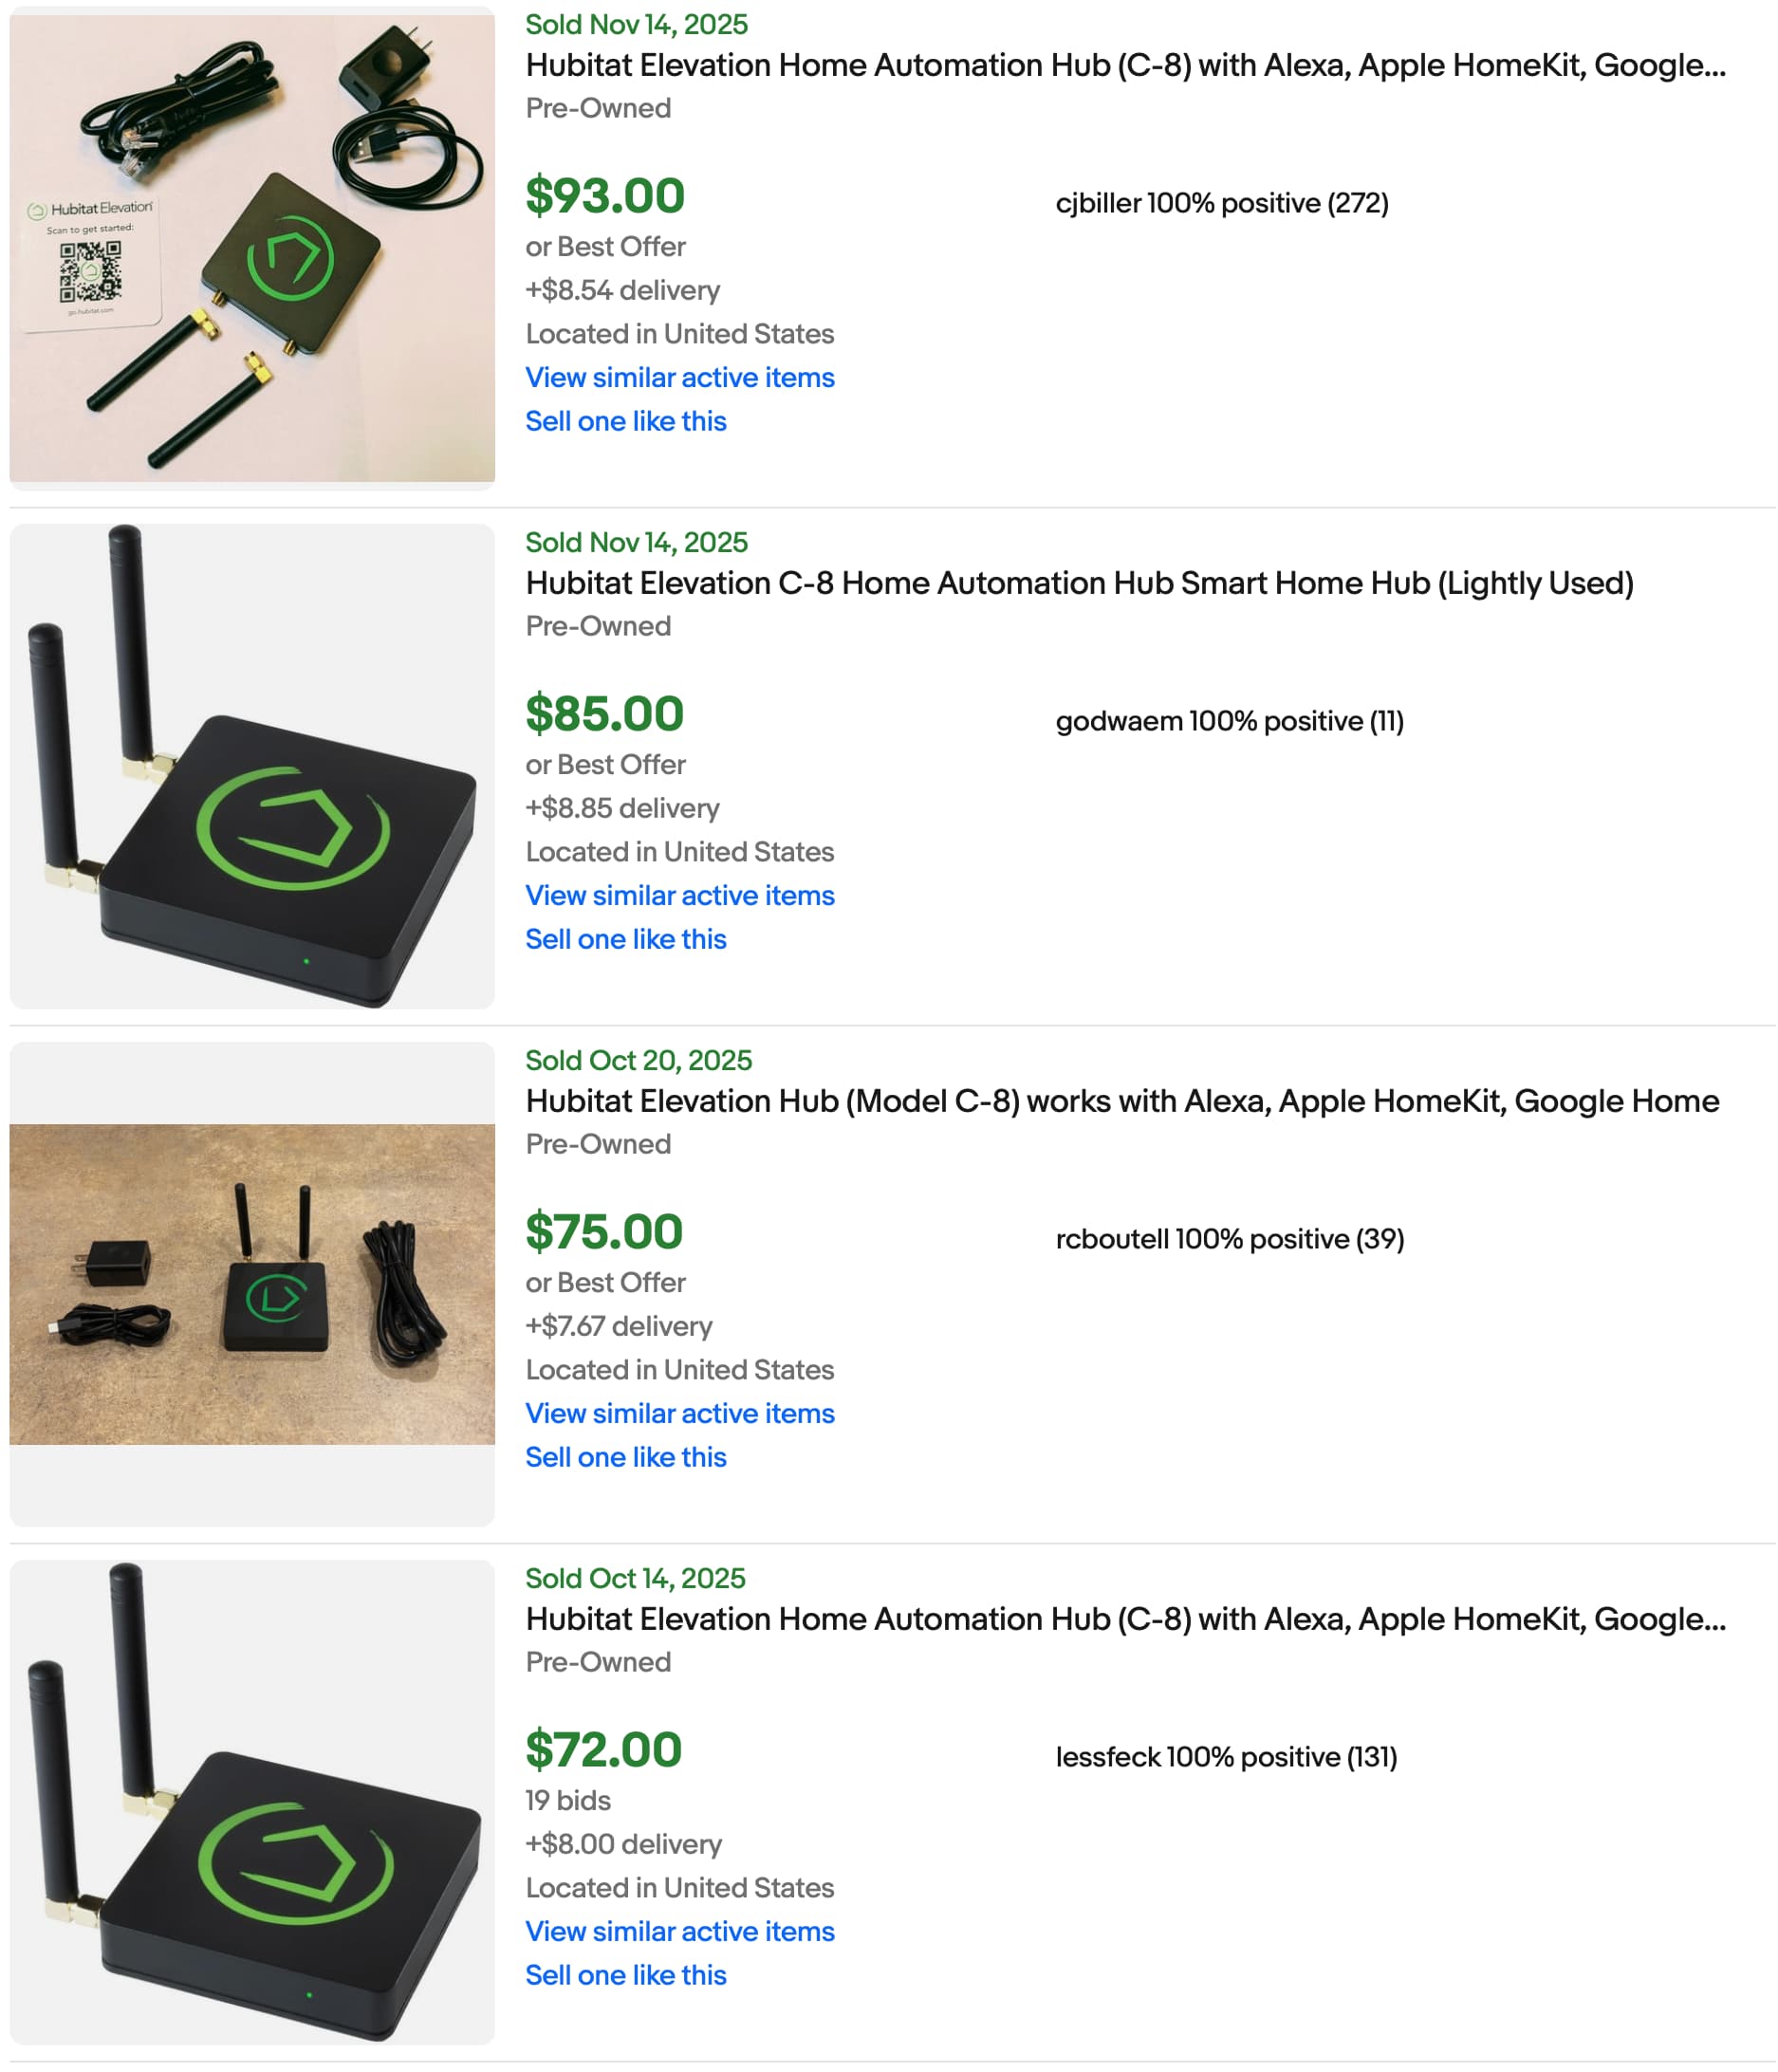View similar active items for $75.00 listing
The image size is (1778, 2072).
(680, 1414)
